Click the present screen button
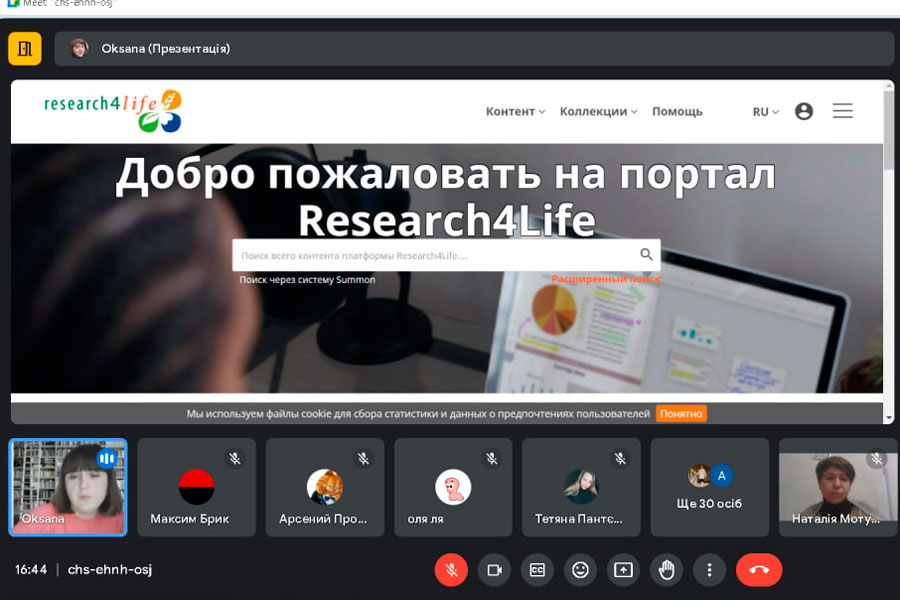This screenshot has width=900, height=600. point(623,570)
